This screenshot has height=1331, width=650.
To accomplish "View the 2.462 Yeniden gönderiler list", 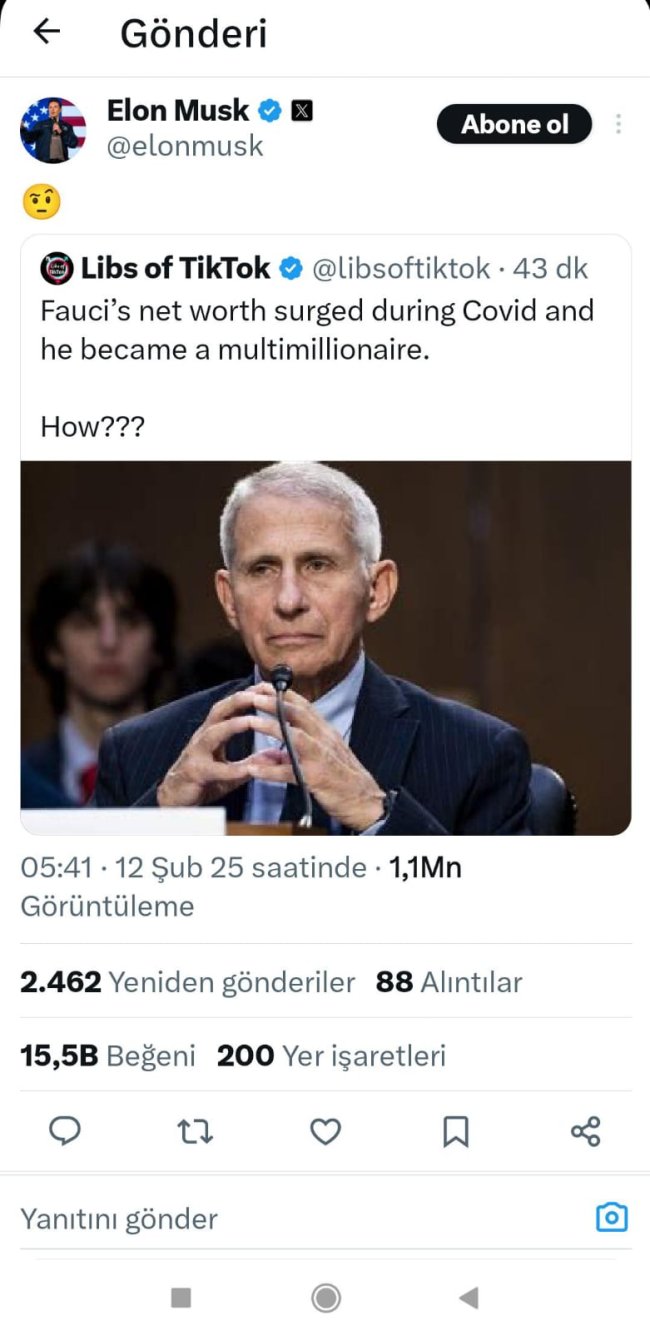I will point(187,982).
